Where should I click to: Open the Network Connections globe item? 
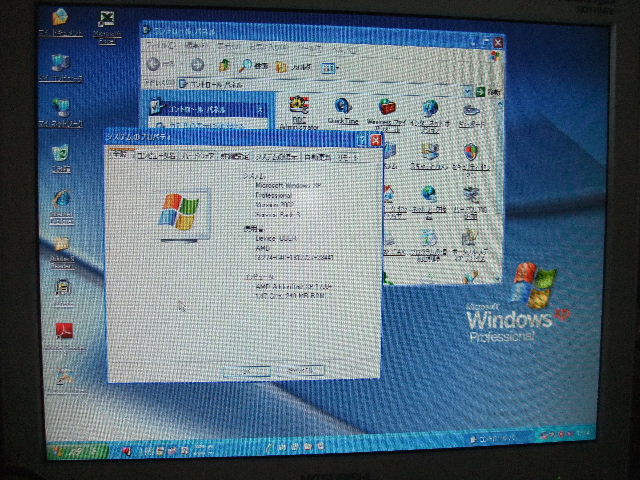[x=429, y=202]
